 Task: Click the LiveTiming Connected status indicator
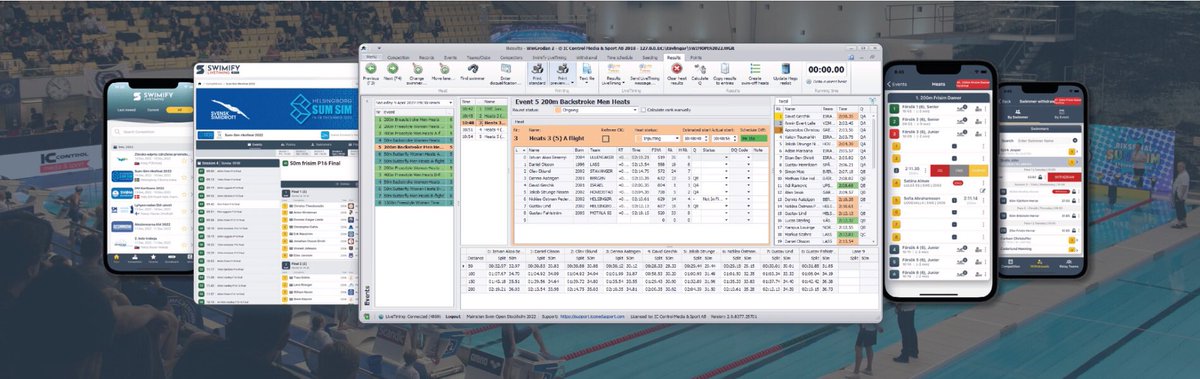tap(411, 316)
